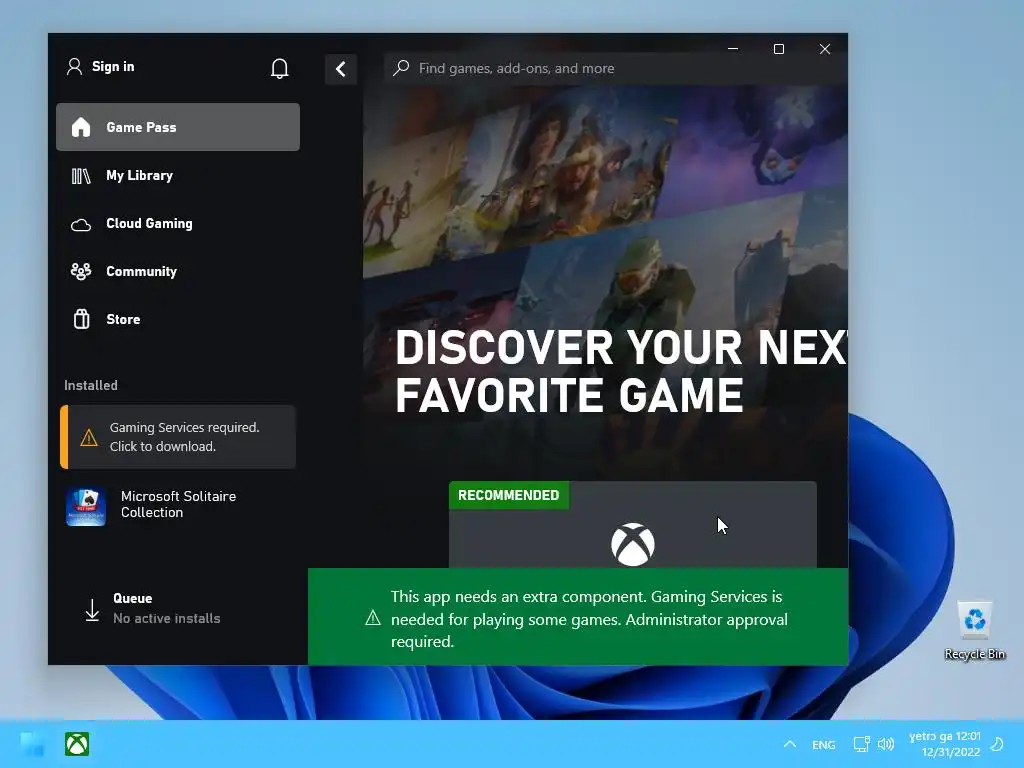
Task: Click the Queue download arrow icon
Action: (92, 610)
